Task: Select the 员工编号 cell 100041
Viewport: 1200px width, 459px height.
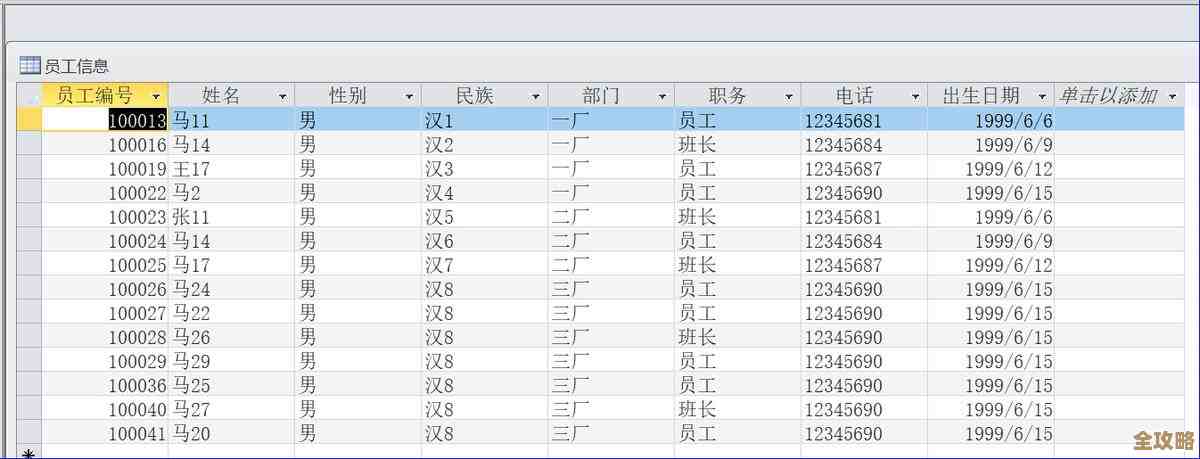Action: pyautogui.click(x=105, y=433)
